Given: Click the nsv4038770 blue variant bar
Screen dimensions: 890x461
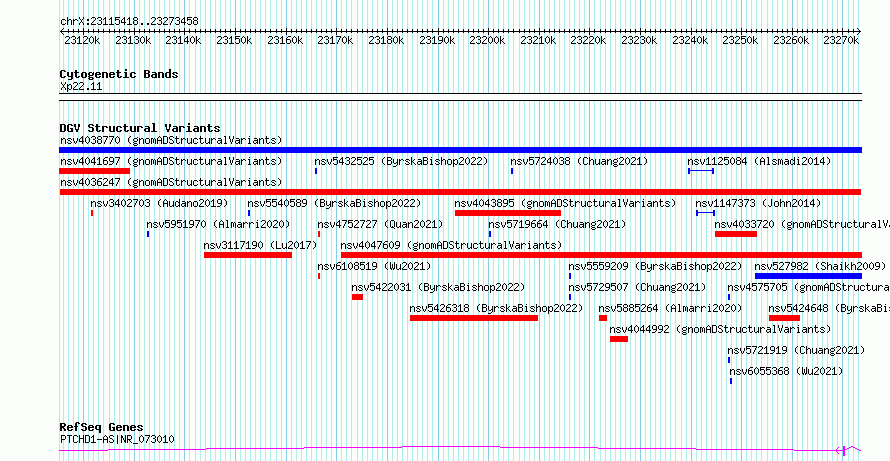Looking at the screenshot, I should pos(460,150).
